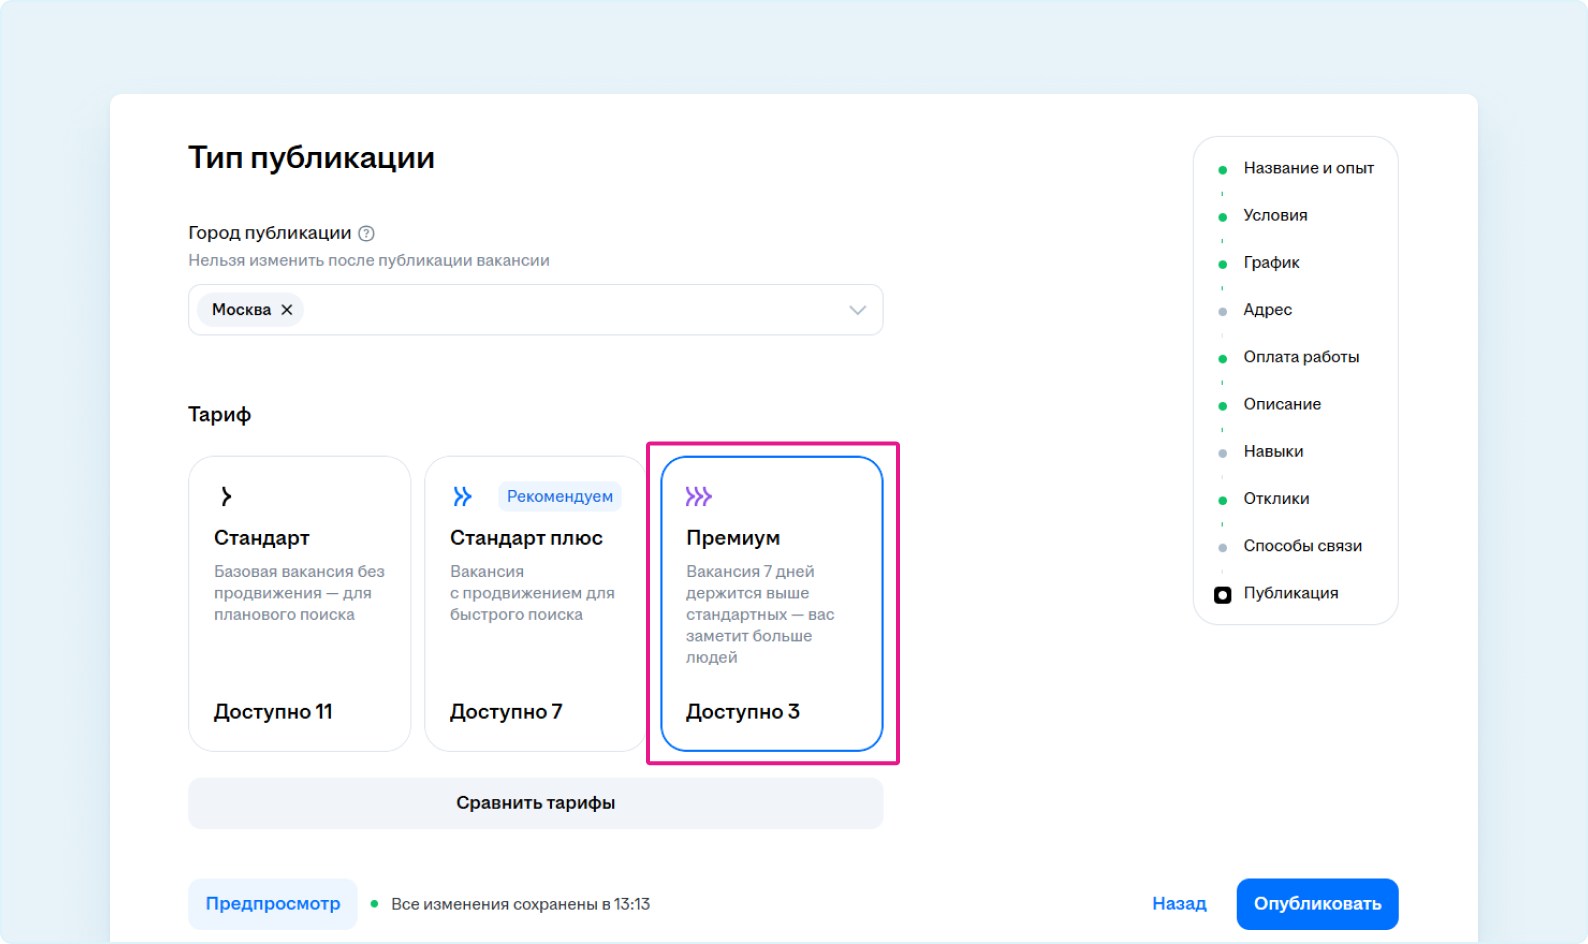Go back with the Назад link
1588x944 pixels.
pyautogui.click(x=1179, y=904)
